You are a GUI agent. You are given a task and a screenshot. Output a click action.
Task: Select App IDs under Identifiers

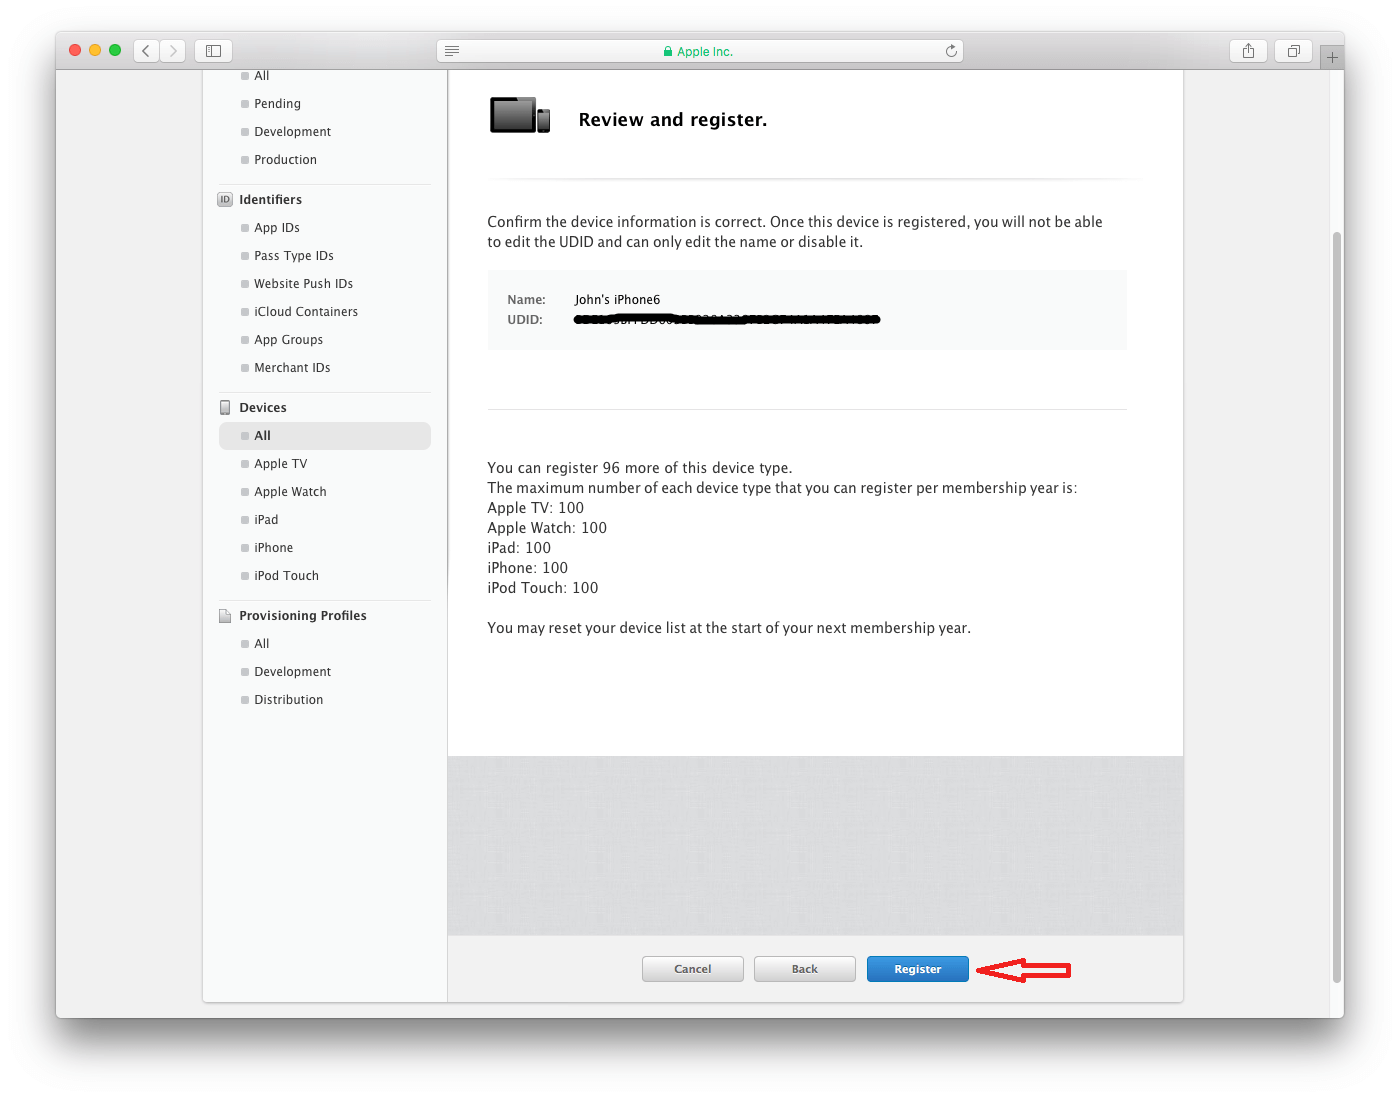pyautogui.click(x=277, y=228)
